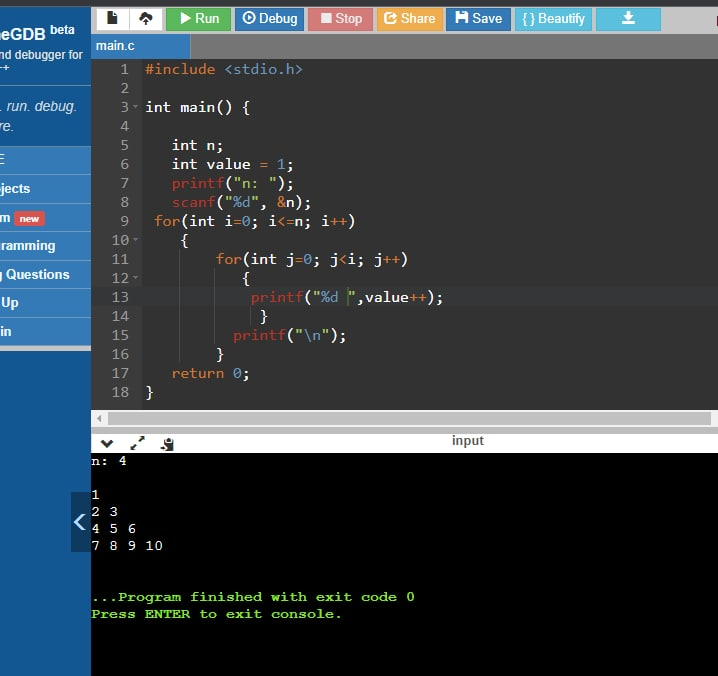Screen dimensions: 718x676
Task: Switch to the main.c tab
Action: pyautogui.click(x=140, y=46)
